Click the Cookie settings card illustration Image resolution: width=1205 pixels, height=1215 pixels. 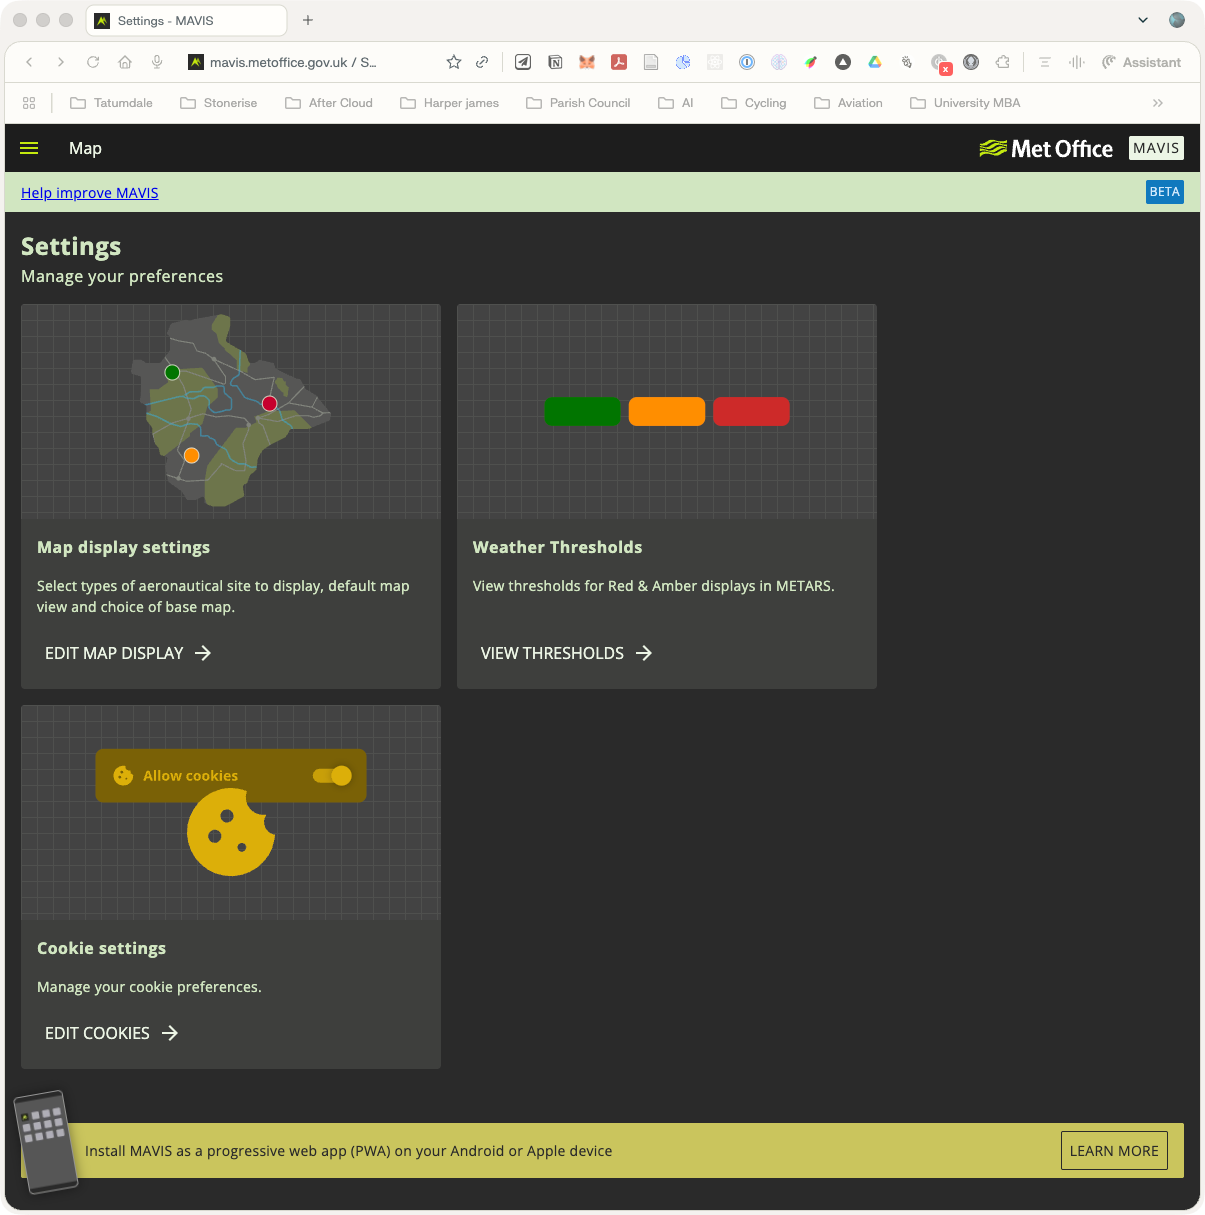[231, 812]
